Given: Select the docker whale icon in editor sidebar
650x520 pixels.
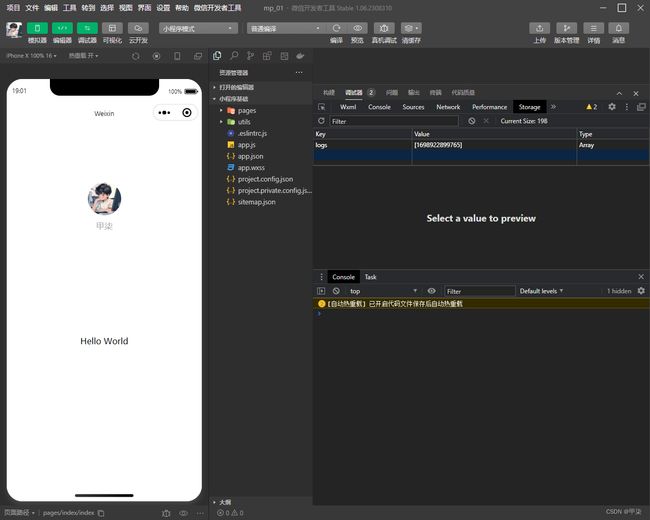Looking at the screenshot, I should coord(300,56).
